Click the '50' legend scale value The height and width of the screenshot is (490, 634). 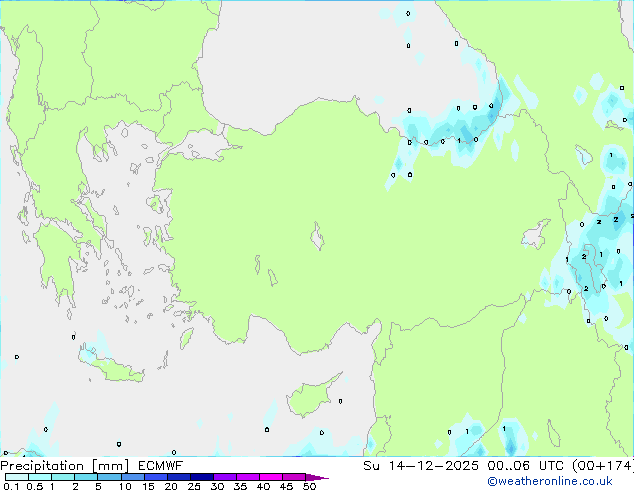310,486
